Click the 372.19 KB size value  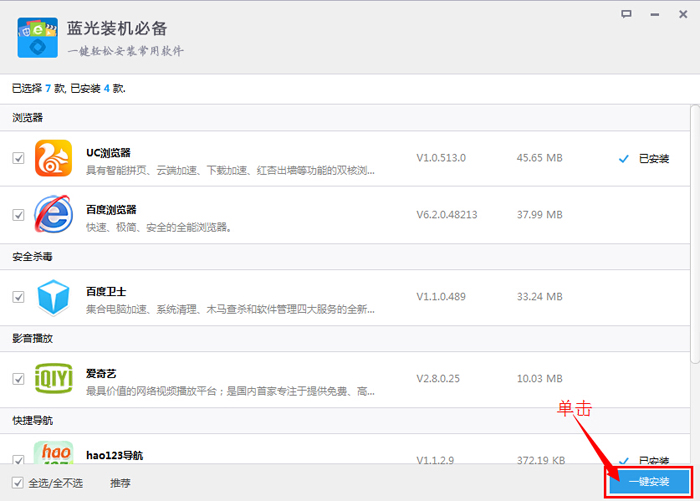pos(541,460)
